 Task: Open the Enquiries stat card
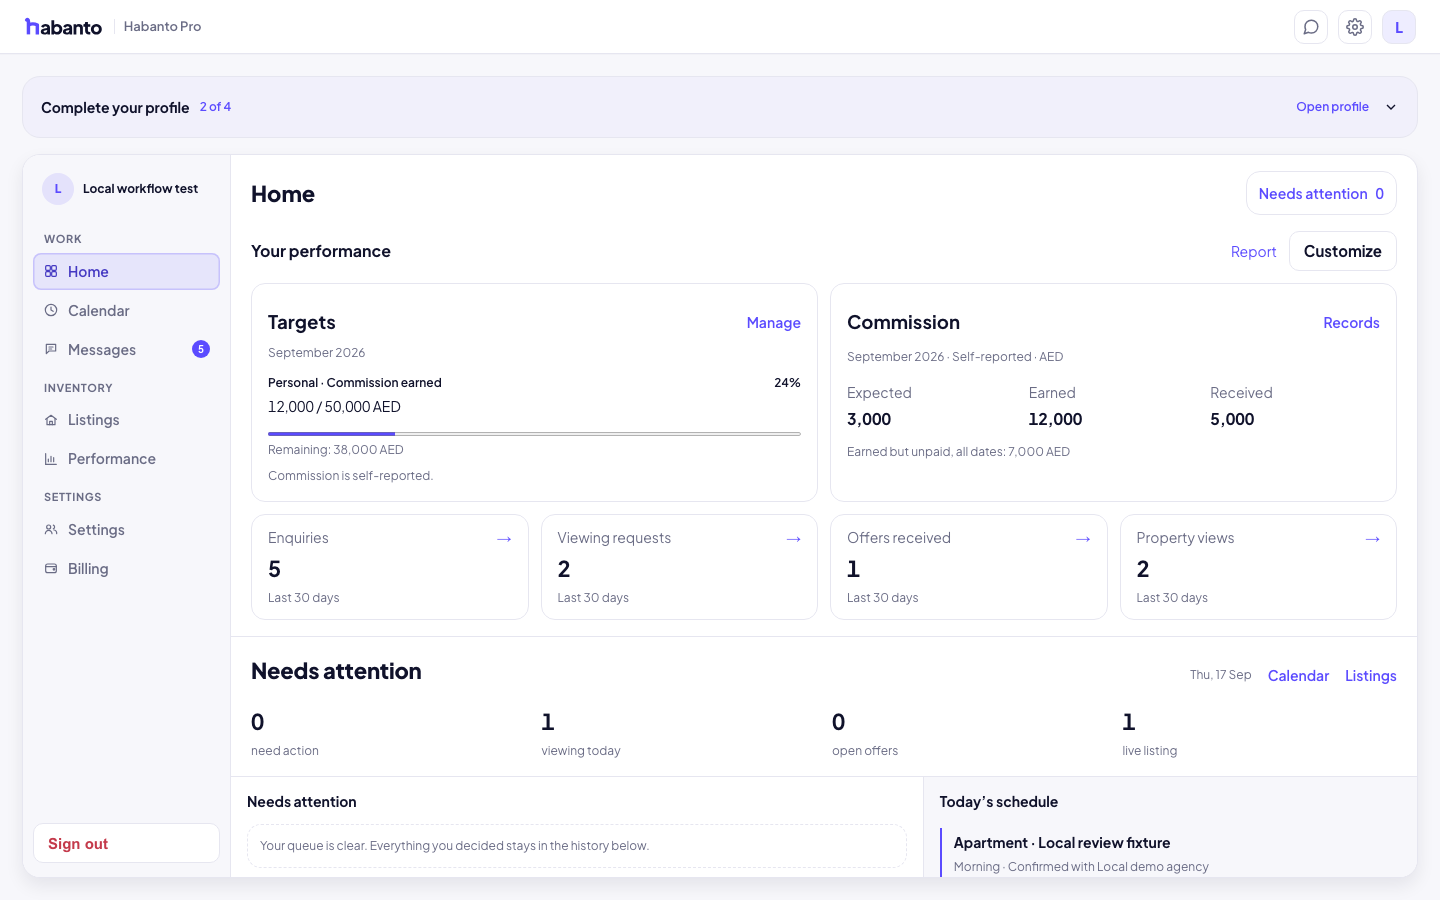pos(390,567)
